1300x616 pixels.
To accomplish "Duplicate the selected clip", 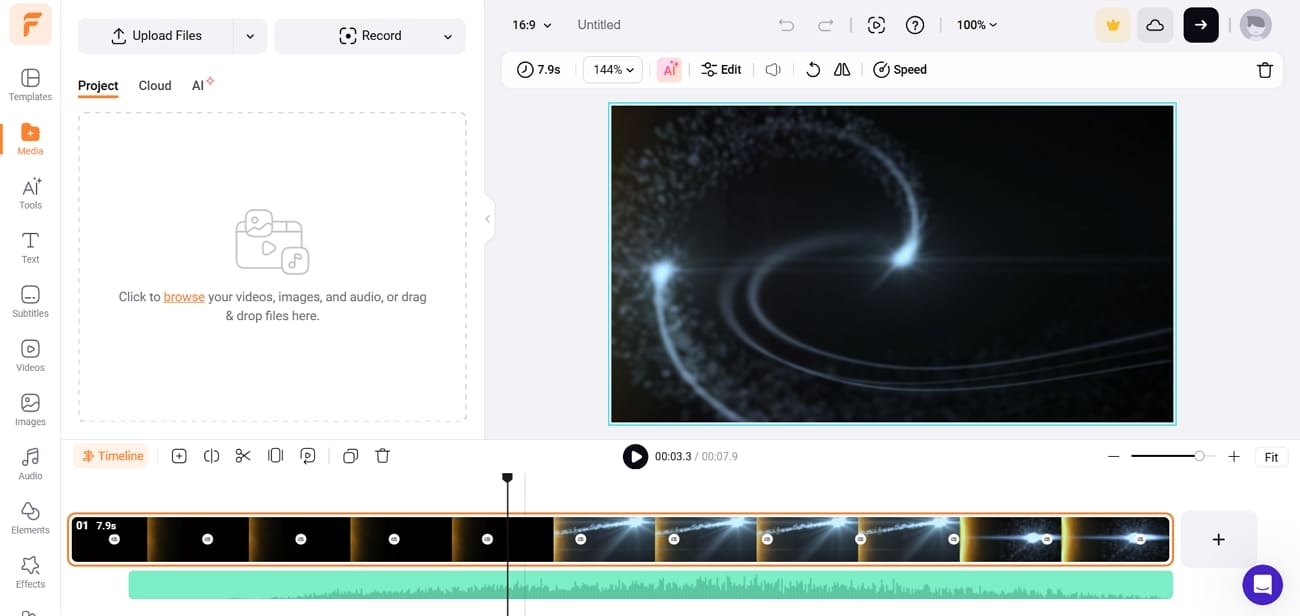I will coord(350,455).
